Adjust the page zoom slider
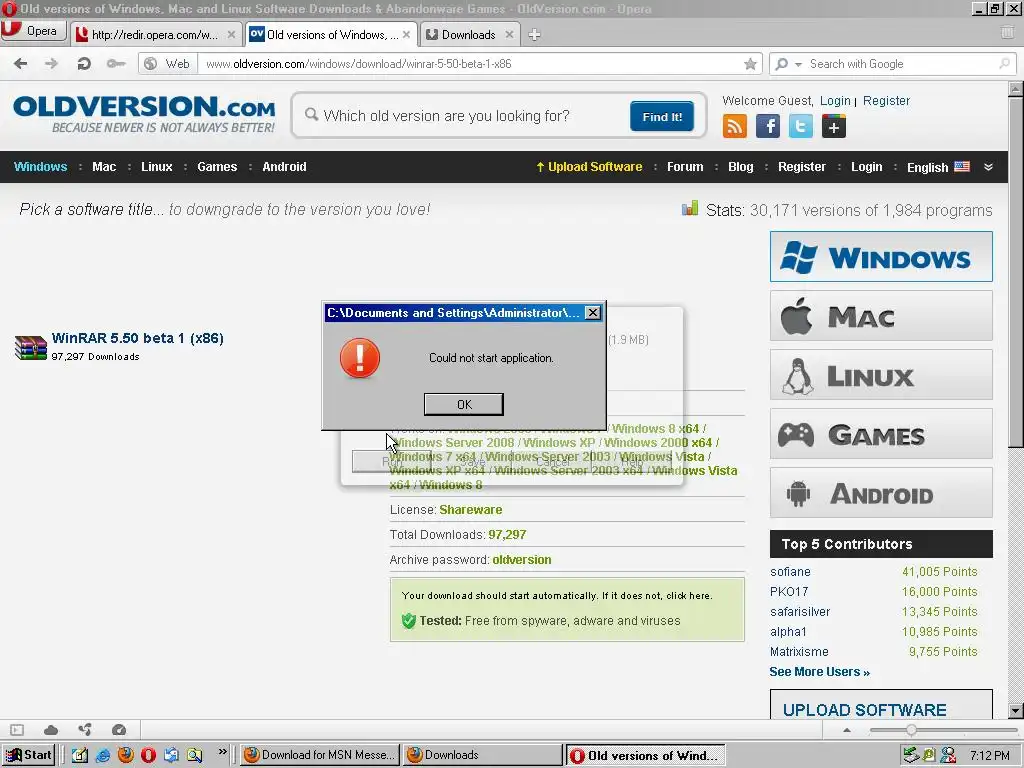 tap(910, 729)
